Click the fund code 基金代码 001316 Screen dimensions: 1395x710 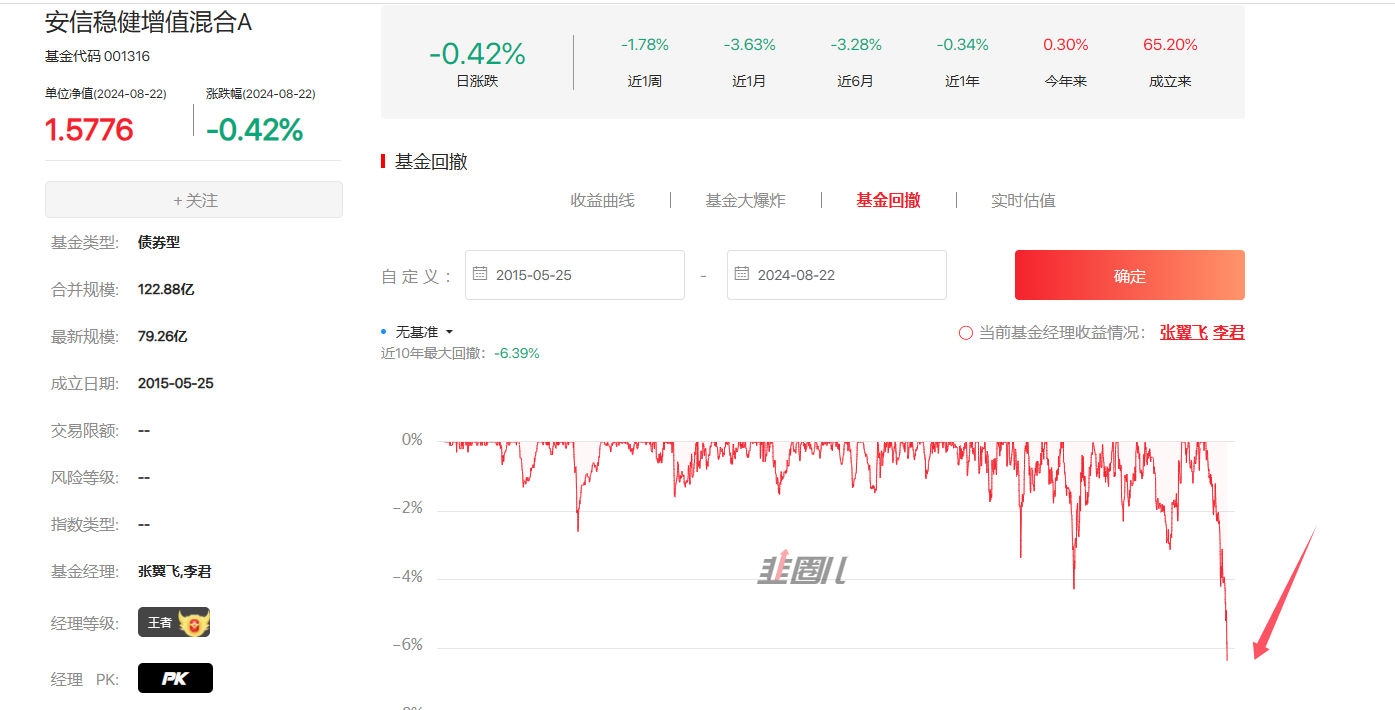tap(97, 57)
